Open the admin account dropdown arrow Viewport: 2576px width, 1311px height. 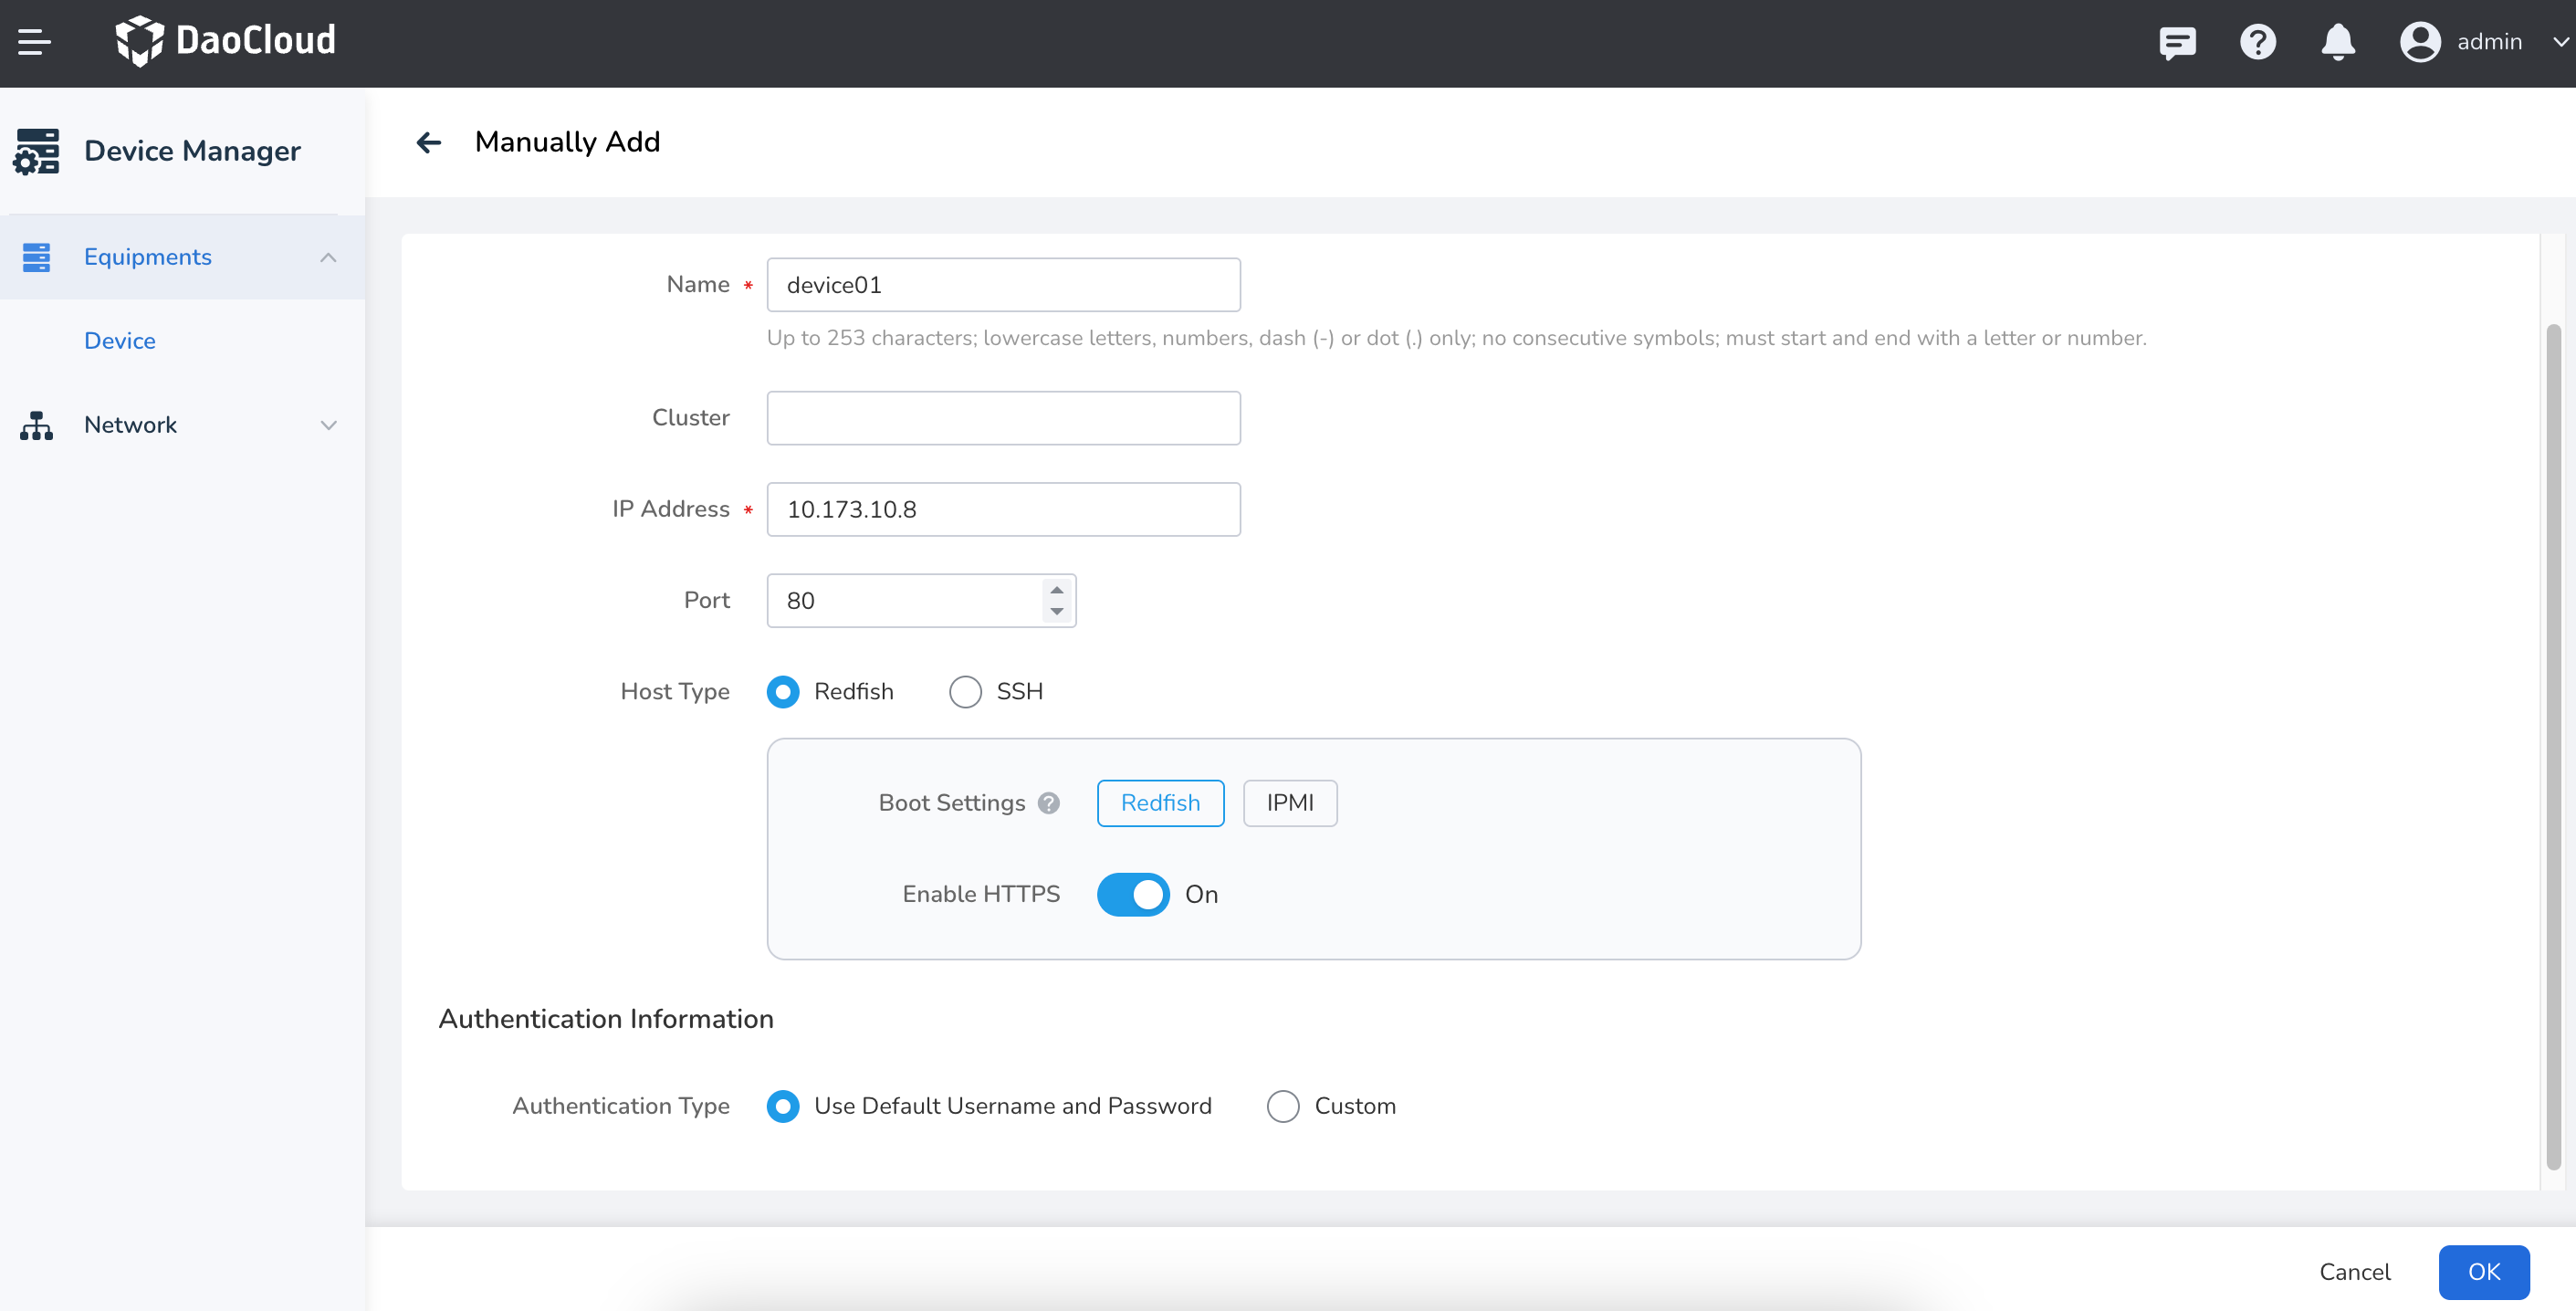pyautogui.click(x=2560, y=42)
